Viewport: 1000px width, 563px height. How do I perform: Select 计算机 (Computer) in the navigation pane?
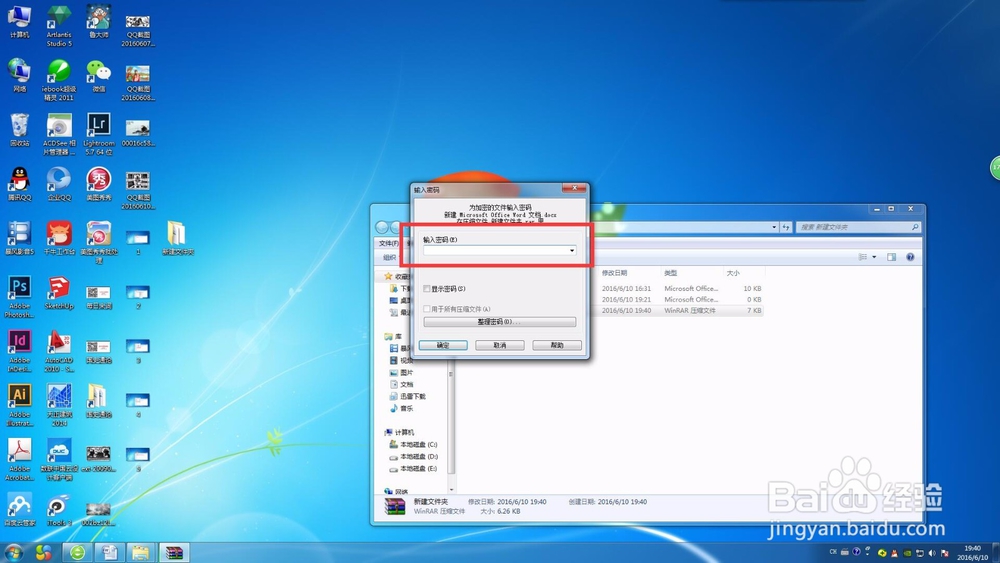tap(400, 432)
